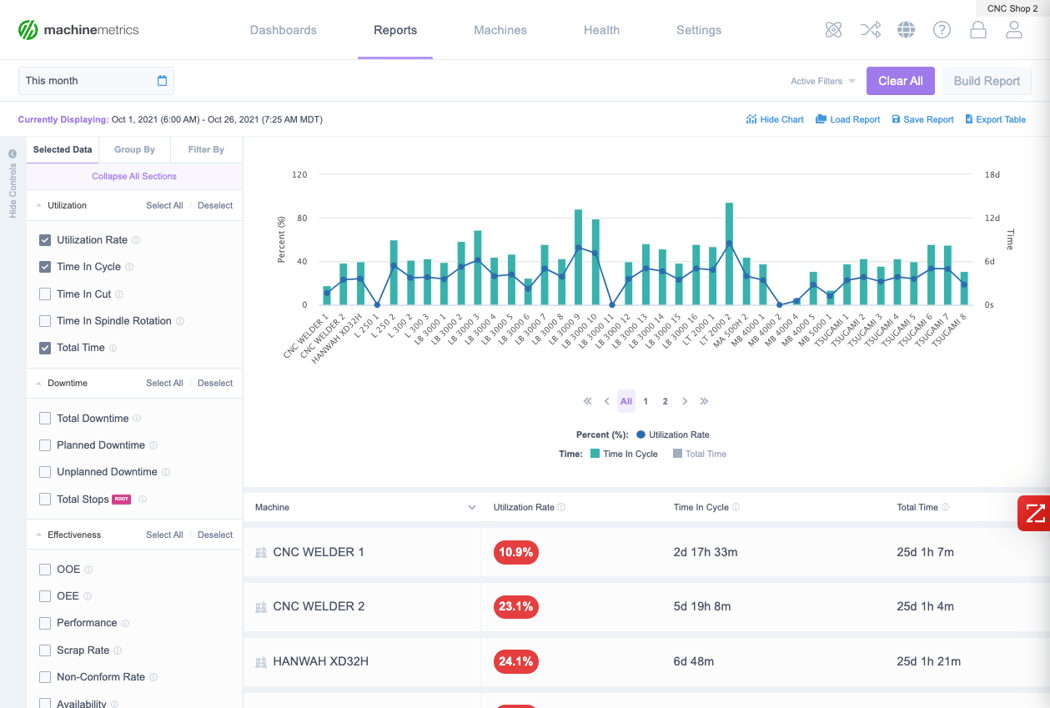Open the help question mark icon
1050x708 pixels.
tap(942, 30)
